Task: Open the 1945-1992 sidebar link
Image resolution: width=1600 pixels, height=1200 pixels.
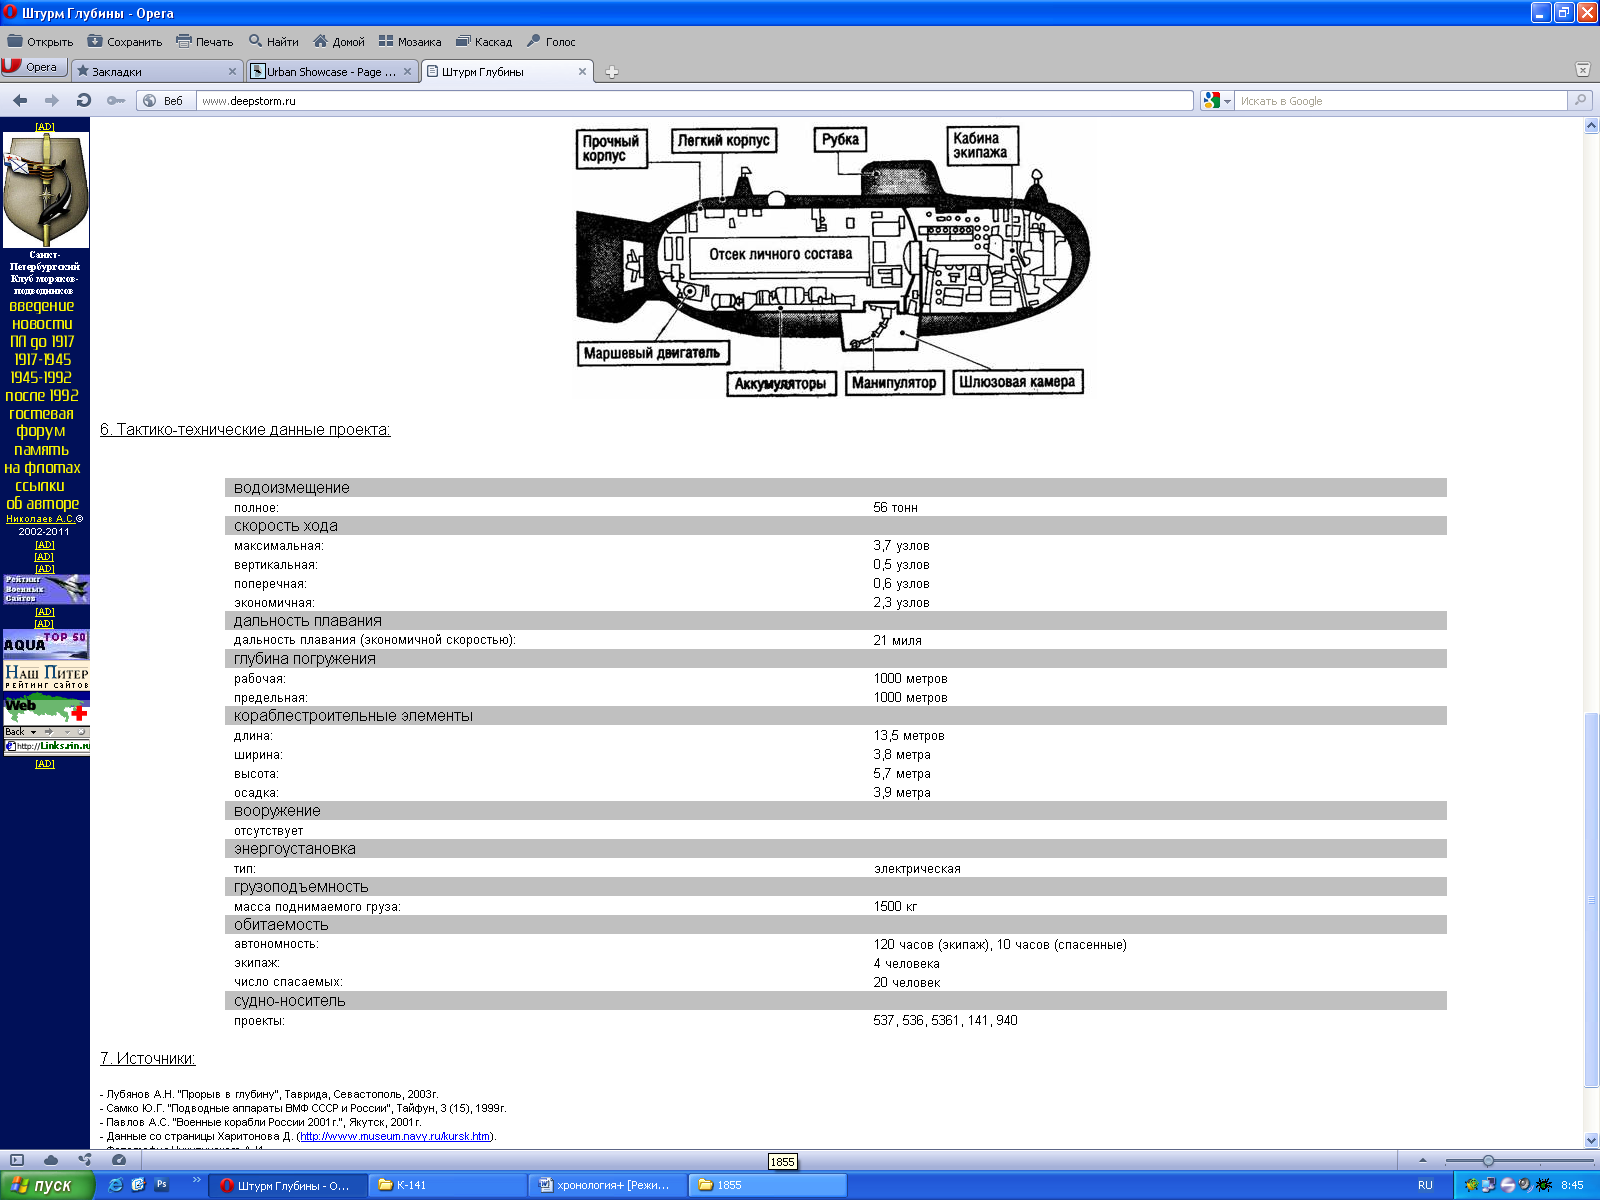Action: point(42,378)
